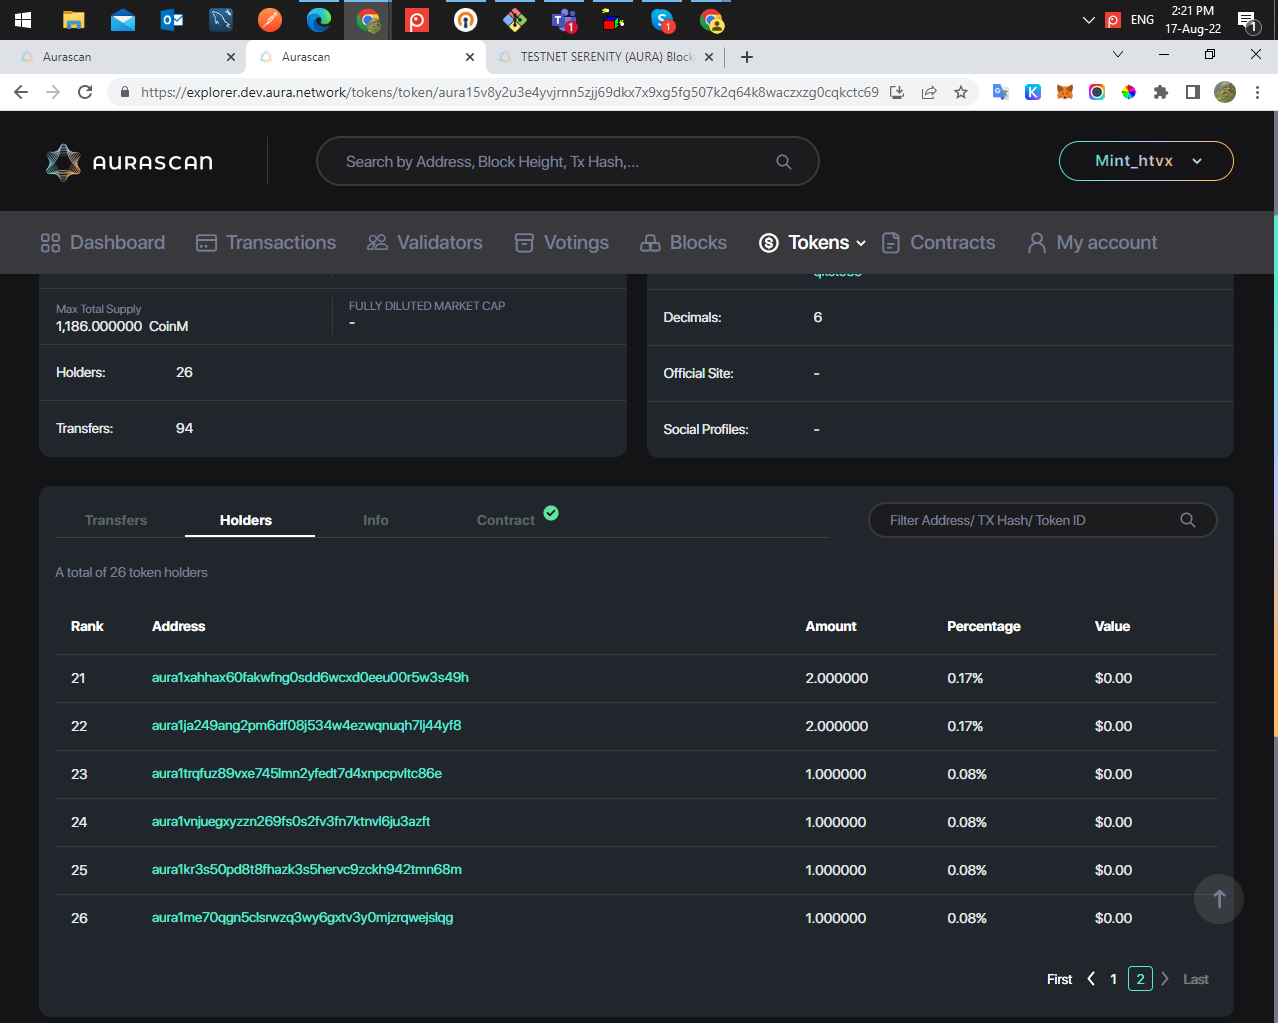Click the Aurascan logo
Viewport: 1278px width, 1023px height.
tap(128, 160)
